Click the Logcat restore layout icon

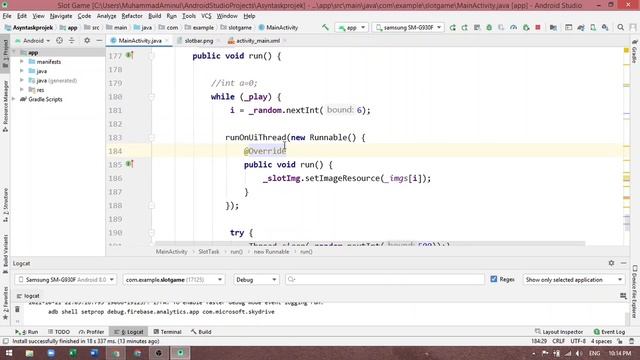(623, 296)
